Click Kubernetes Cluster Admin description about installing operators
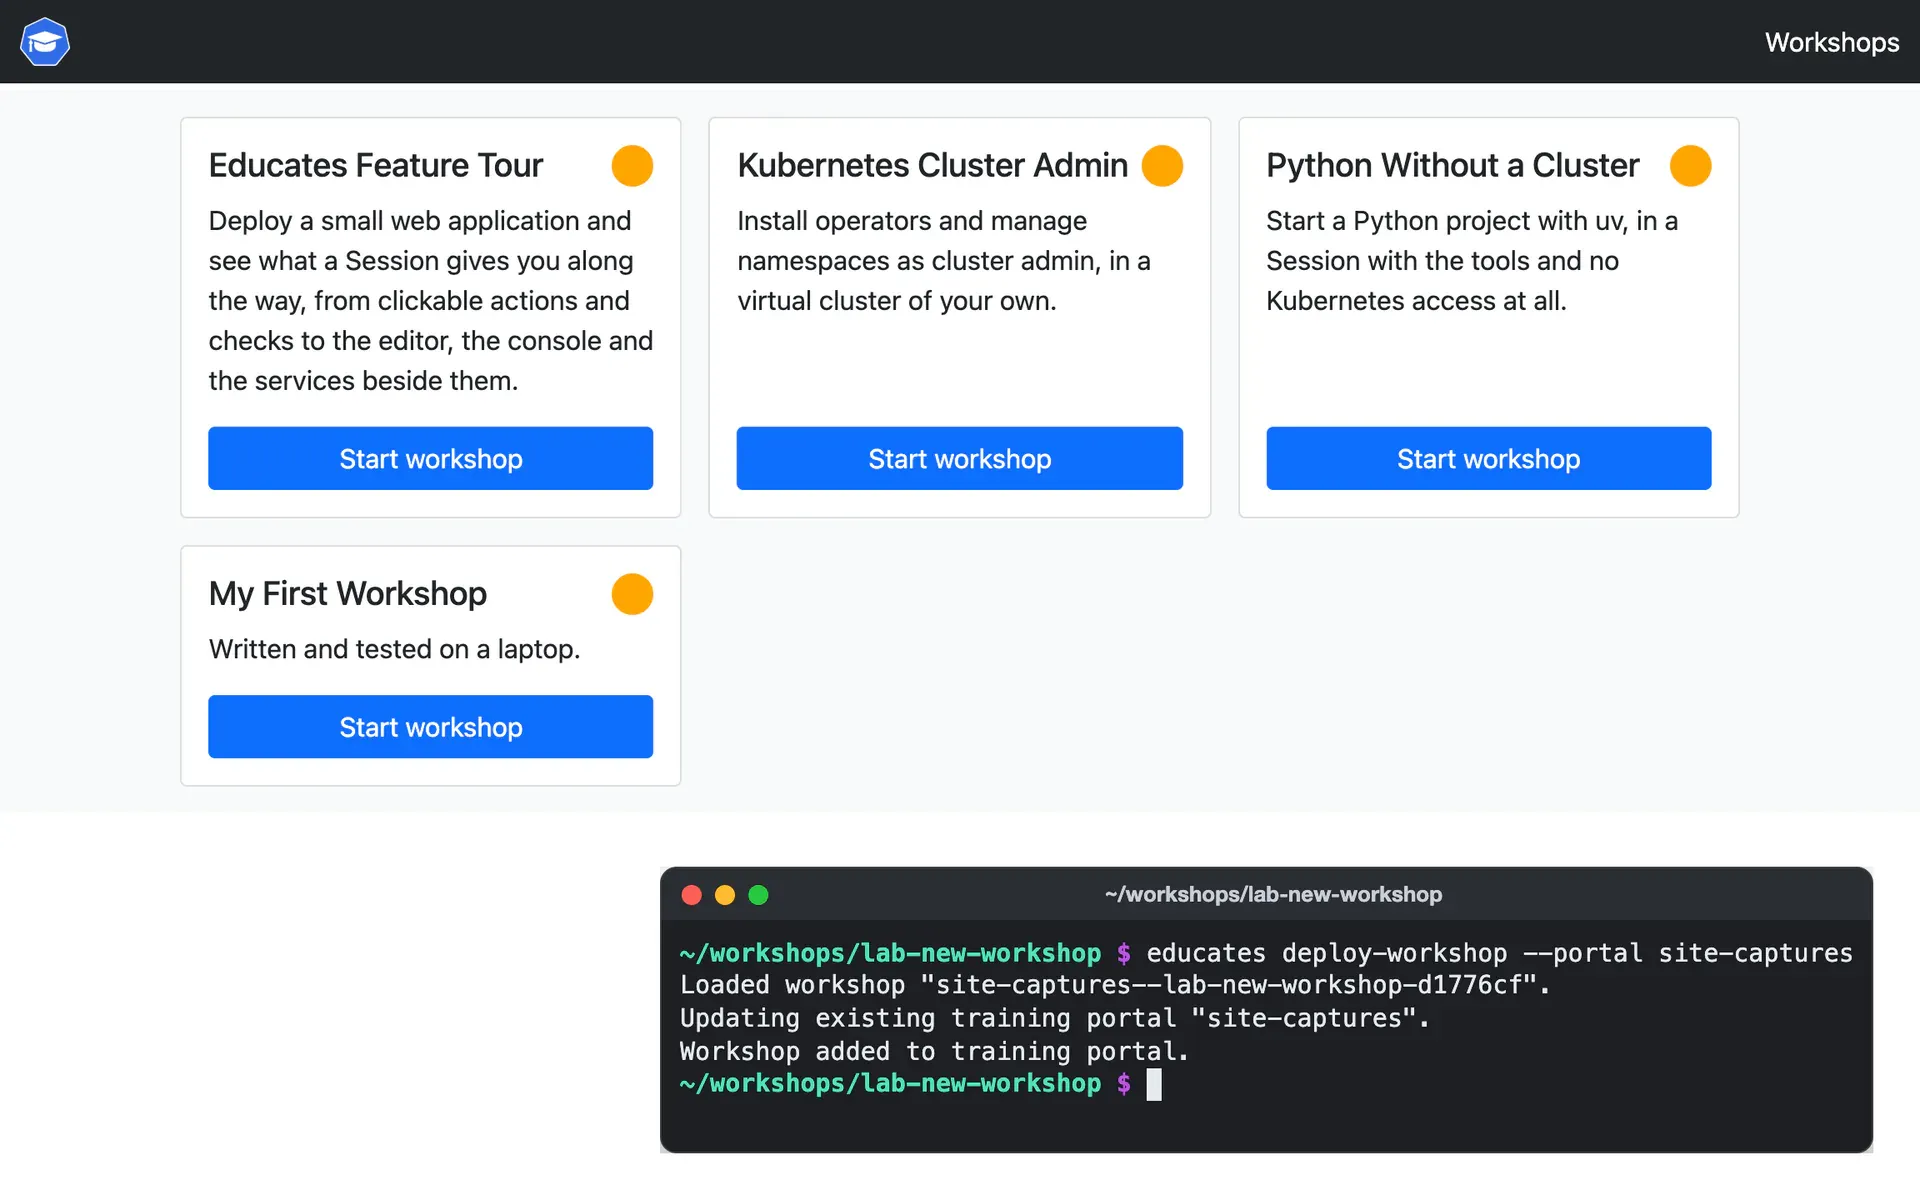1920x1200 pixels. pyautogui.click(x=944, y=260)
